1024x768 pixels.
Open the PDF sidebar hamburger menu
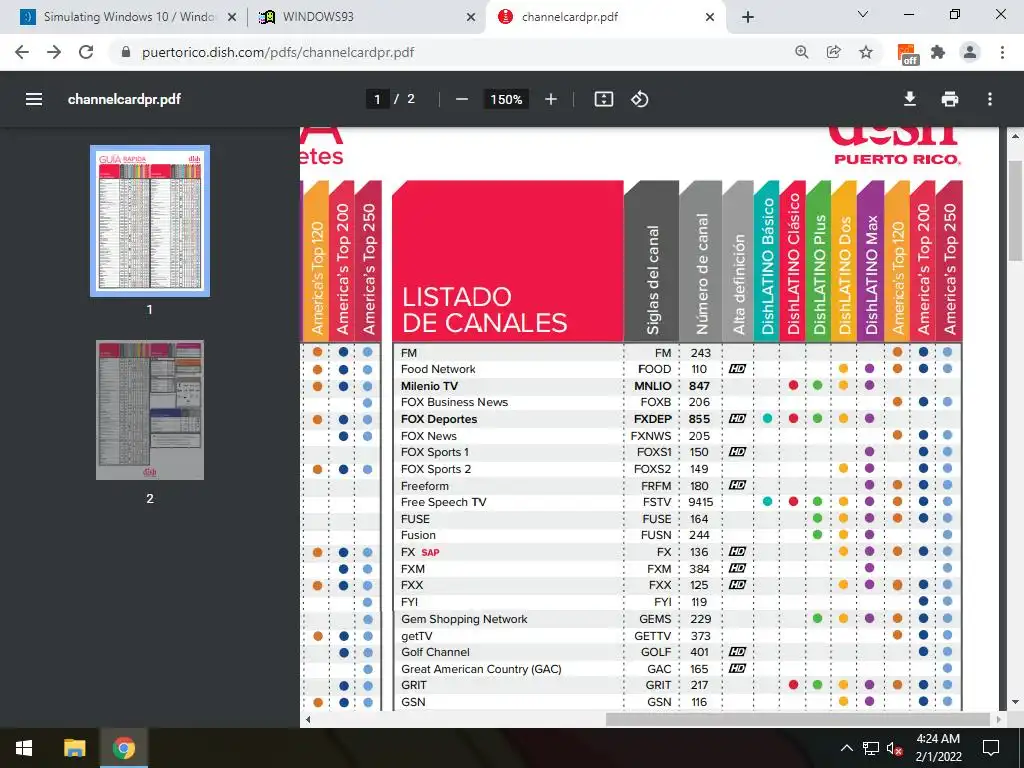pyautogui.click(x=34, y=99)
